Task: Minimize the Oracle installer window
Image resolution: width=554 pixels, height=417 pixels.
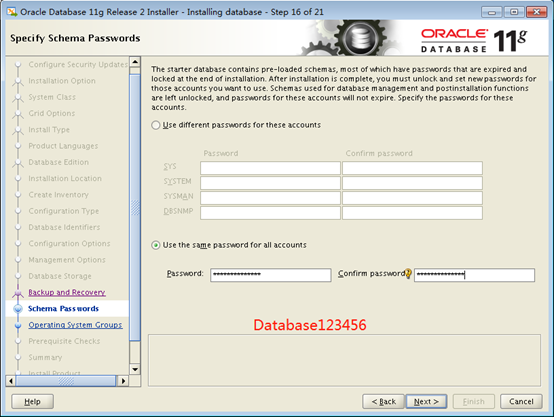Action: coord(491,12)
